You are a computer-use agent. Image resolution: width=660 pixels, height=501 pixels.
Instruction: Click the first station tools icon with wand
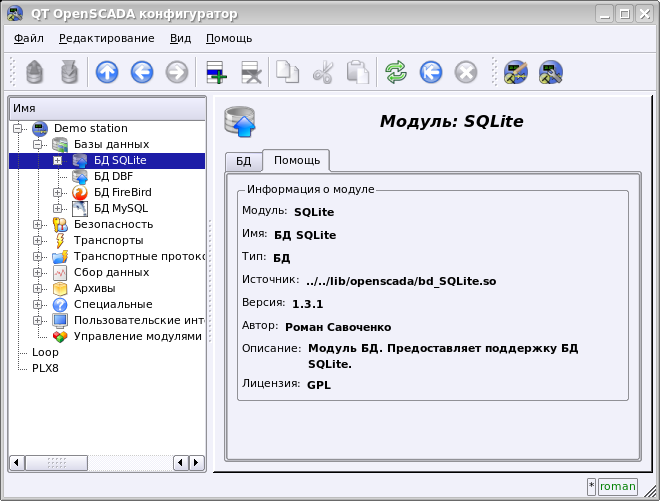click(516, 72)
